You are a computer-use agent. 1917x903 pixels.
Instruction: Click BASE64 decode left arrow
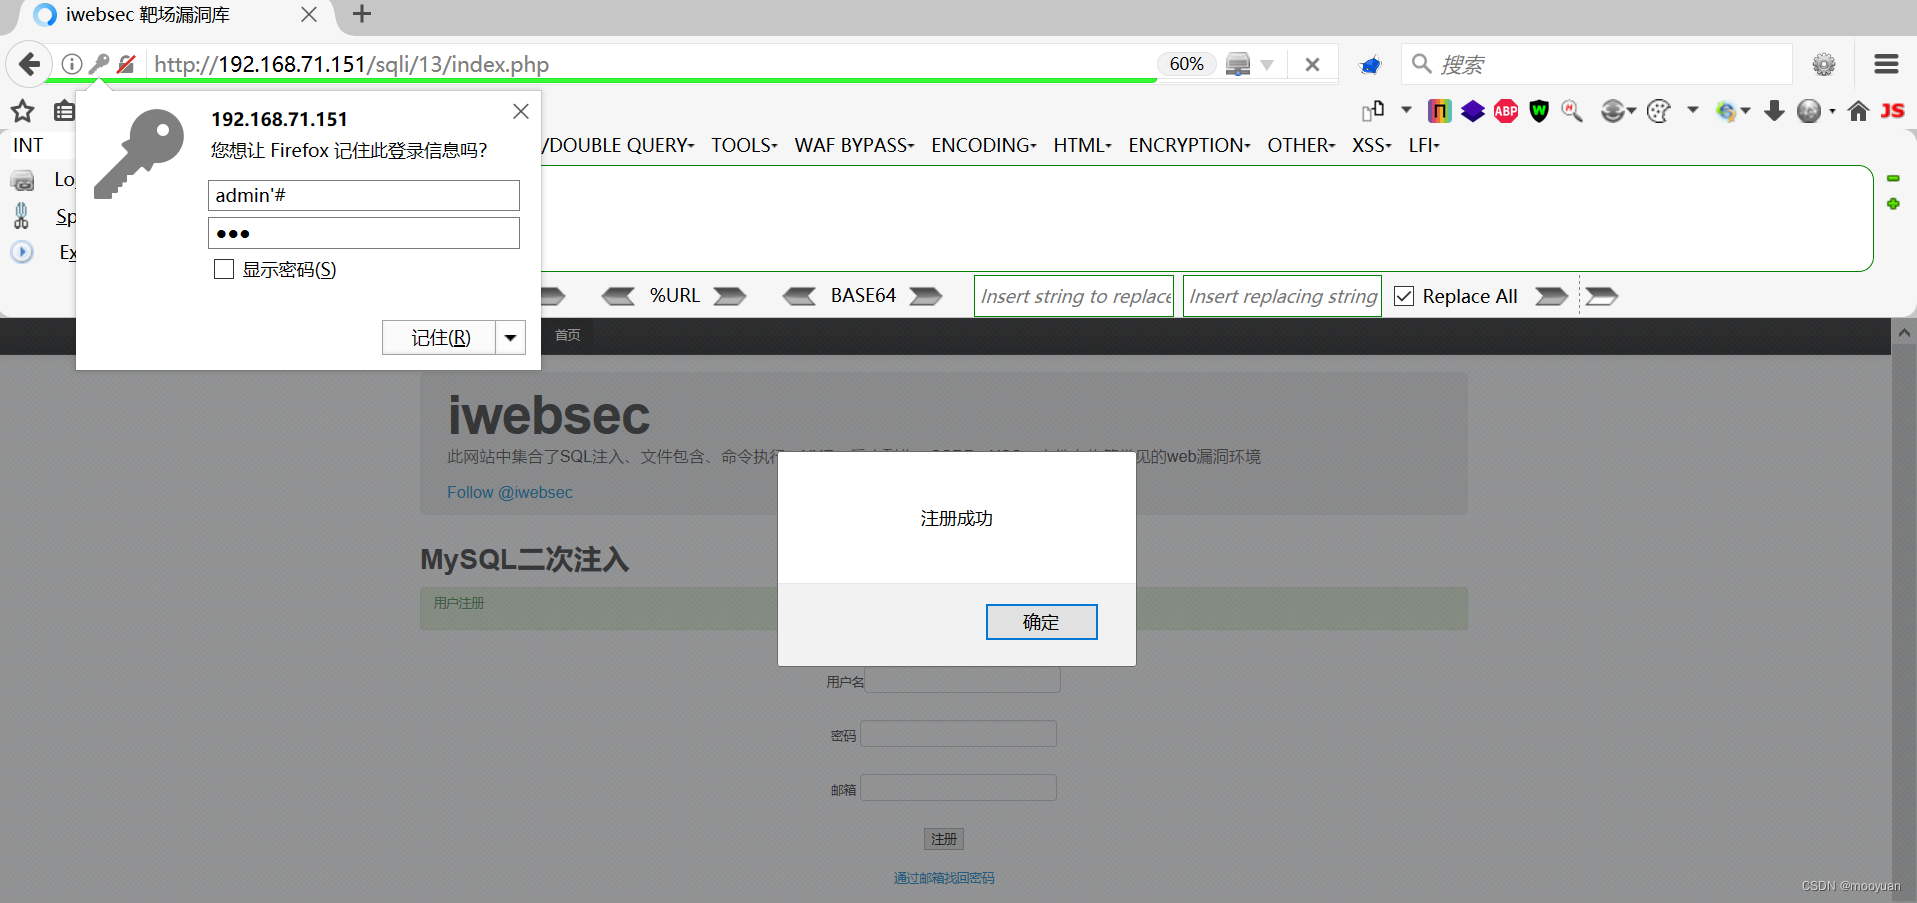[799, 296]
